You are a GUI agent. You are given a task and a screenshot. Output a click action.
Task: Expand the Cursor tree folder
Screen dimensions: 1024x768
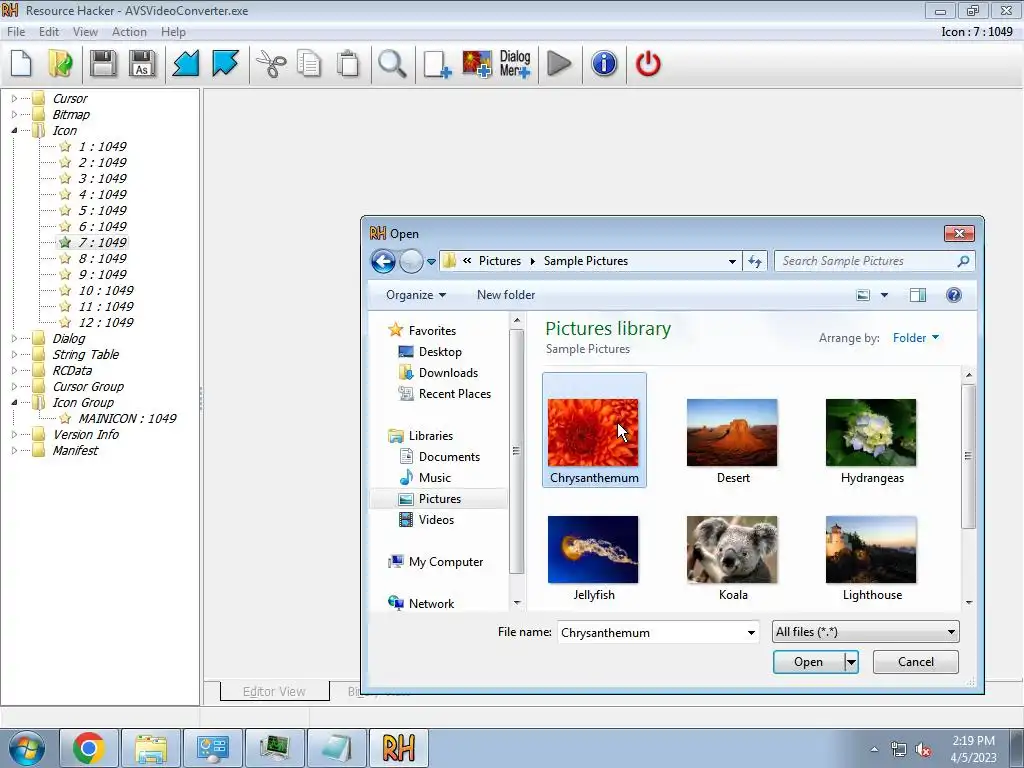pyautogui.click(x=14, y=99)
